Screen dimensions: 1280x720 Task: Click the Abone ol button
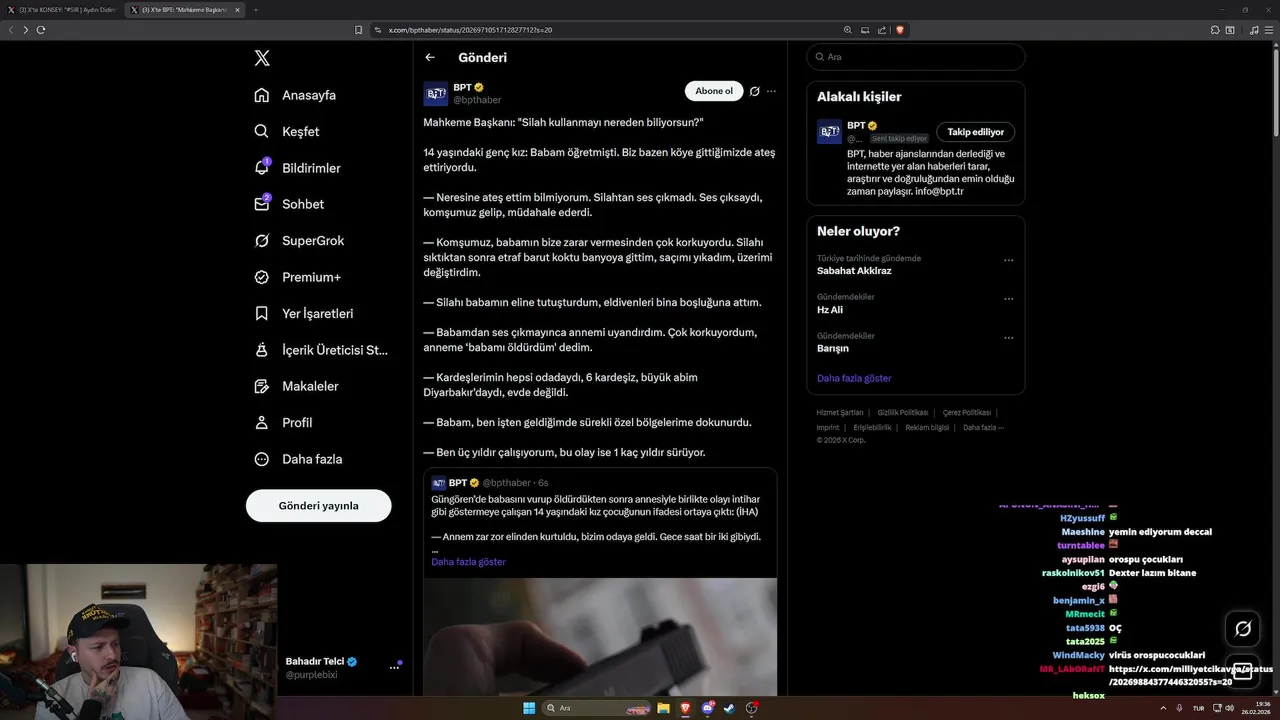(714, 91)
